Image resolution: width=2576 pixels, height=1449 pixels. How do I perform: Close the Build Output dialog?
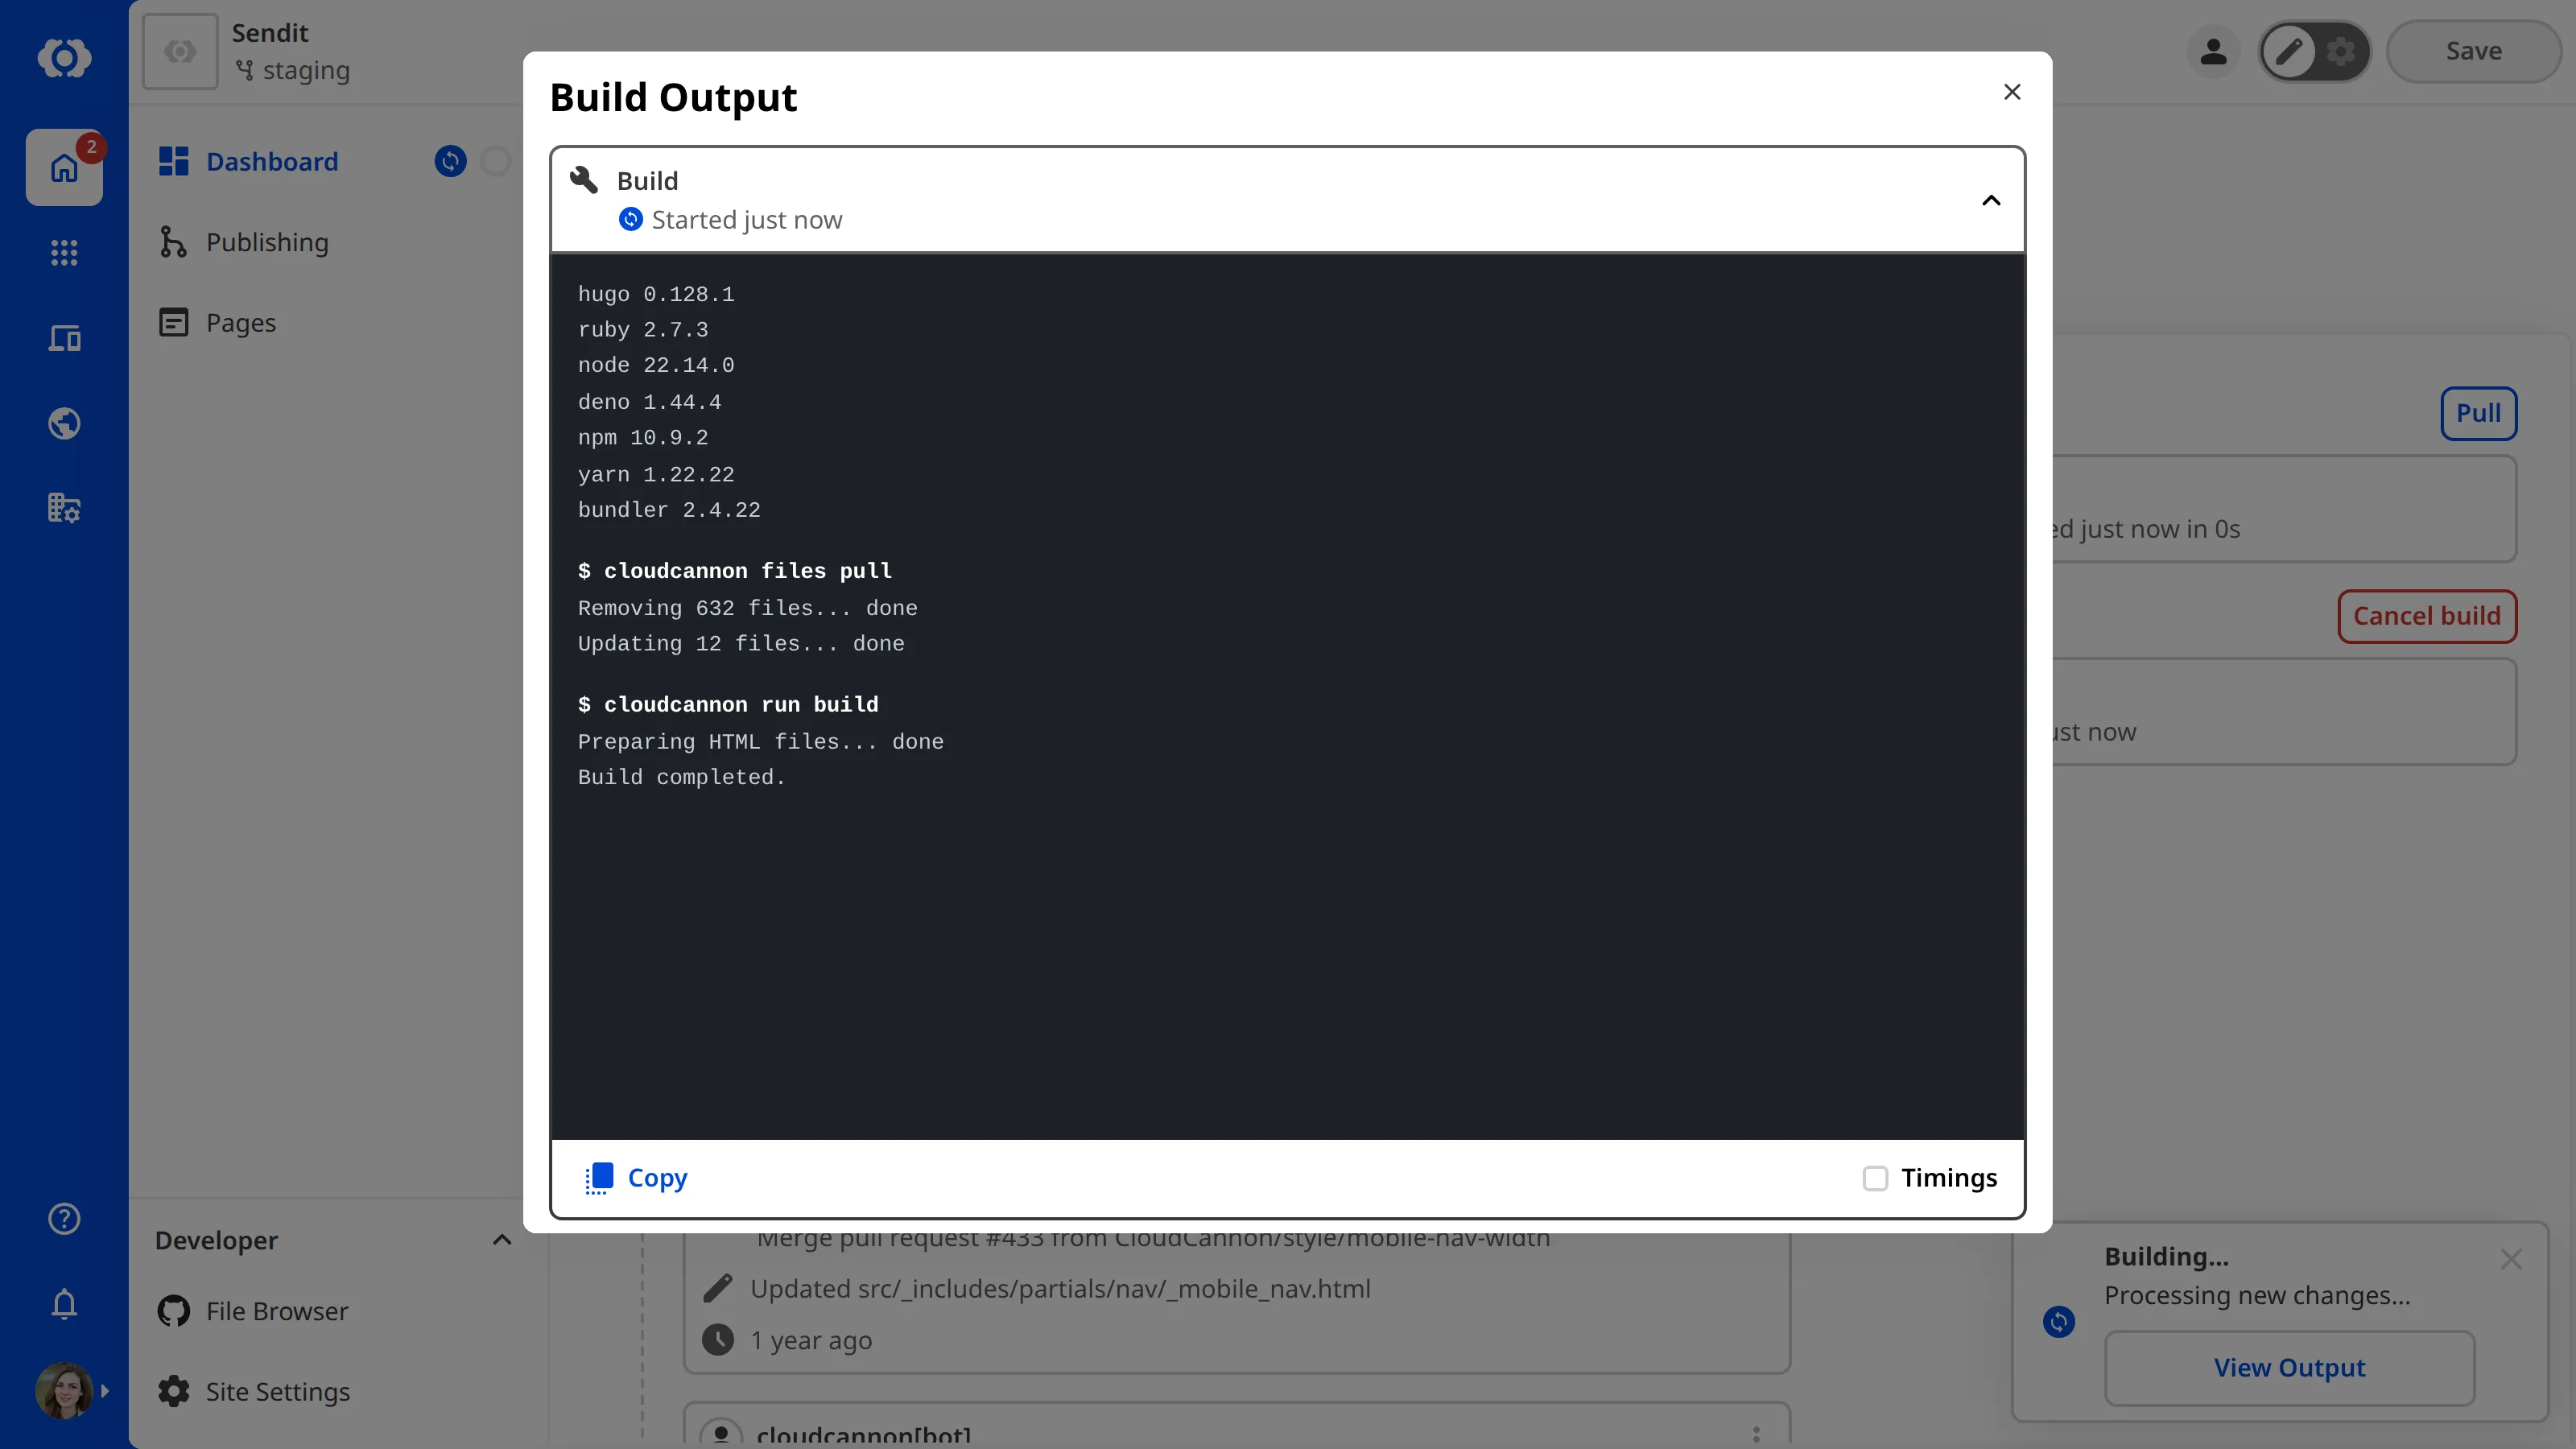coord(2012,92)
